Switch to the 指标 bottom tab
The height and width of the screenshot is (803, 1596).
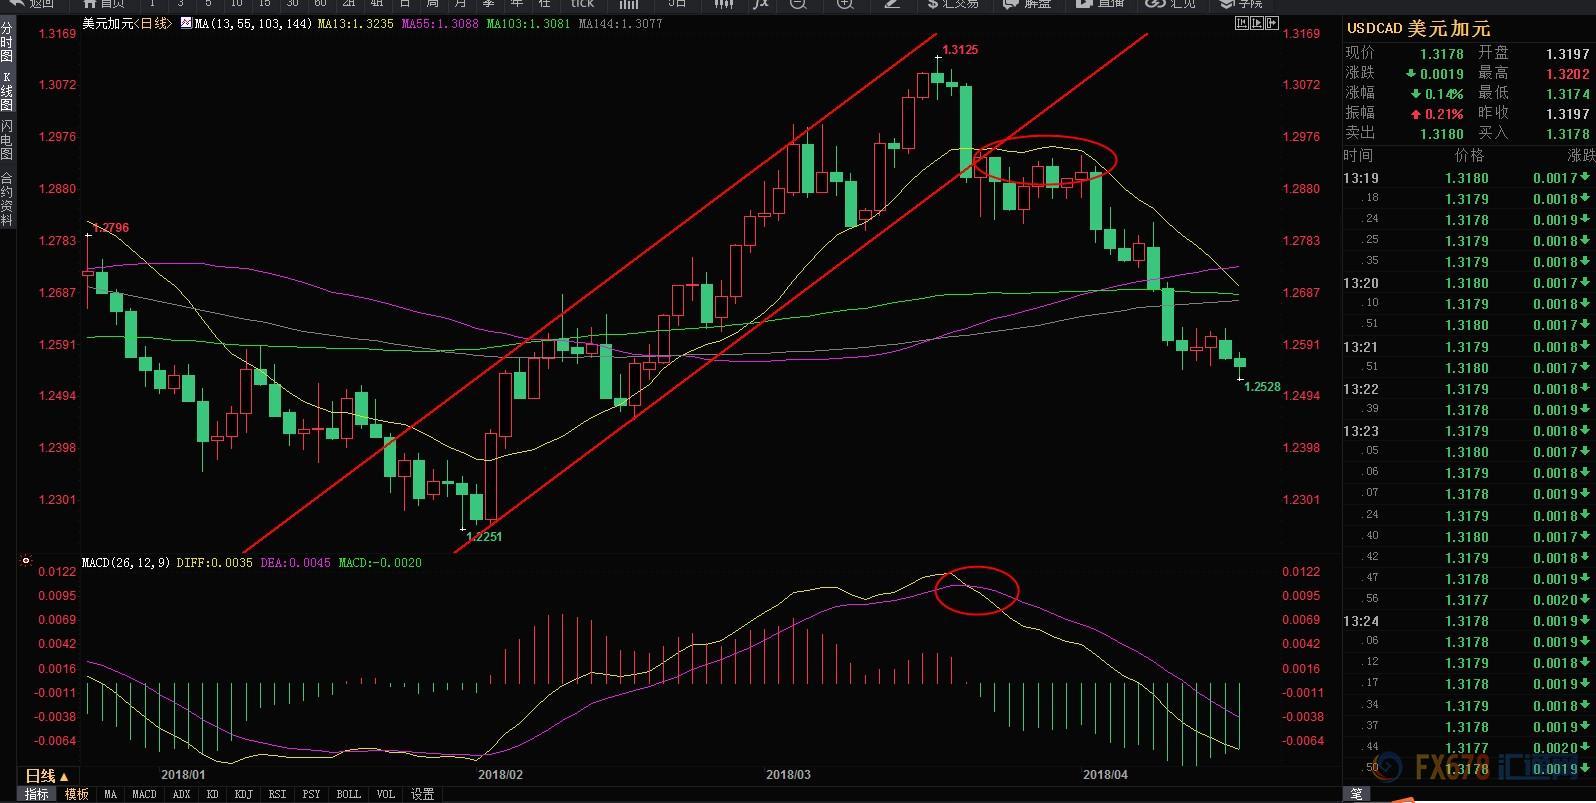tap(36, 794)
